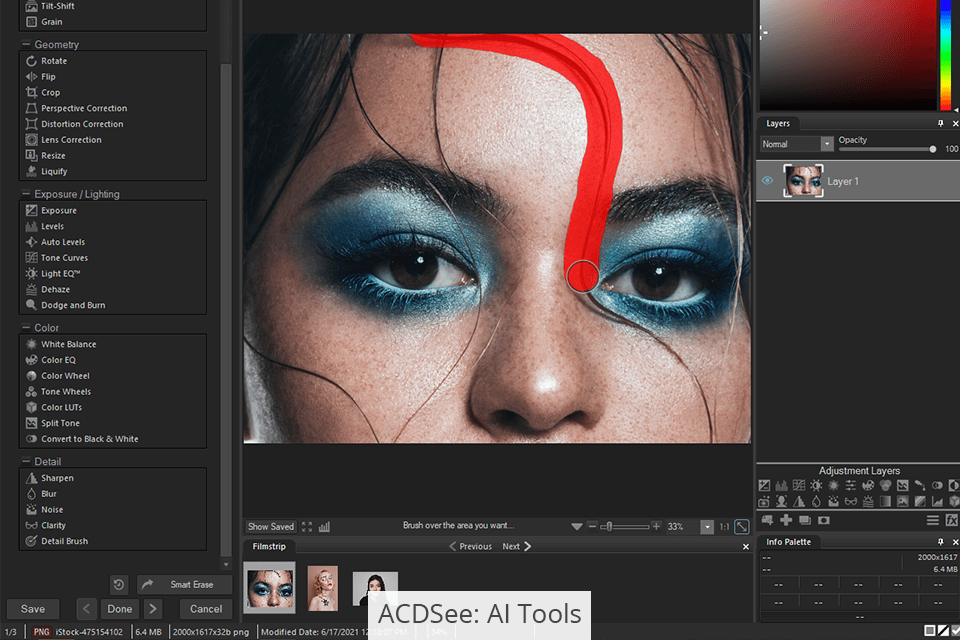Open the Liquify tool
The width and height of the screenshot is (960, 640).
point(47,171)
